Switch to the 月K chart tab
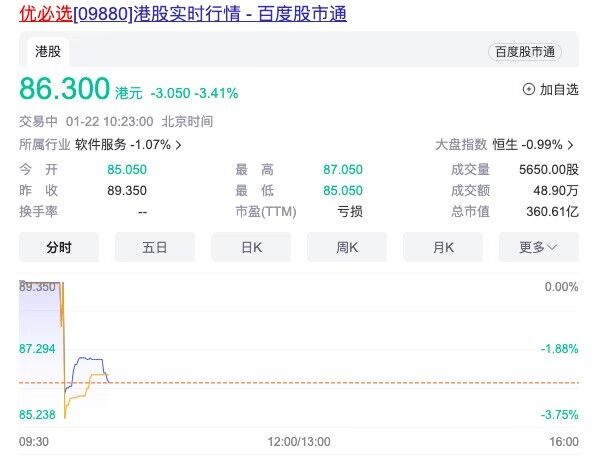The width and height of the screenshot is (593, 456). (x=443, y=247)
